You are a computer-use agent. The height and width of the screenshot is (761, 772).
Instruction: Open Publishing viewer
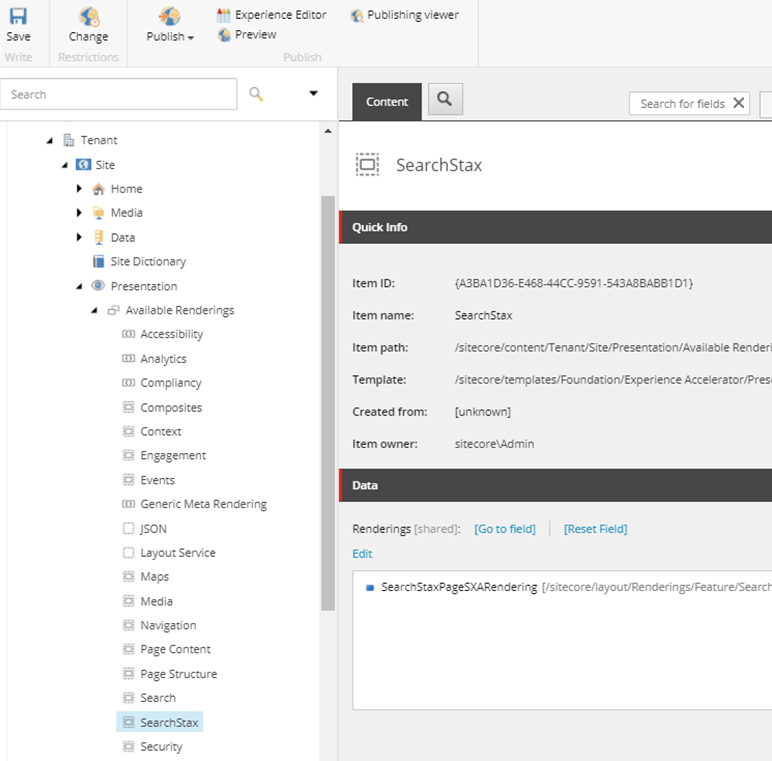405,15
